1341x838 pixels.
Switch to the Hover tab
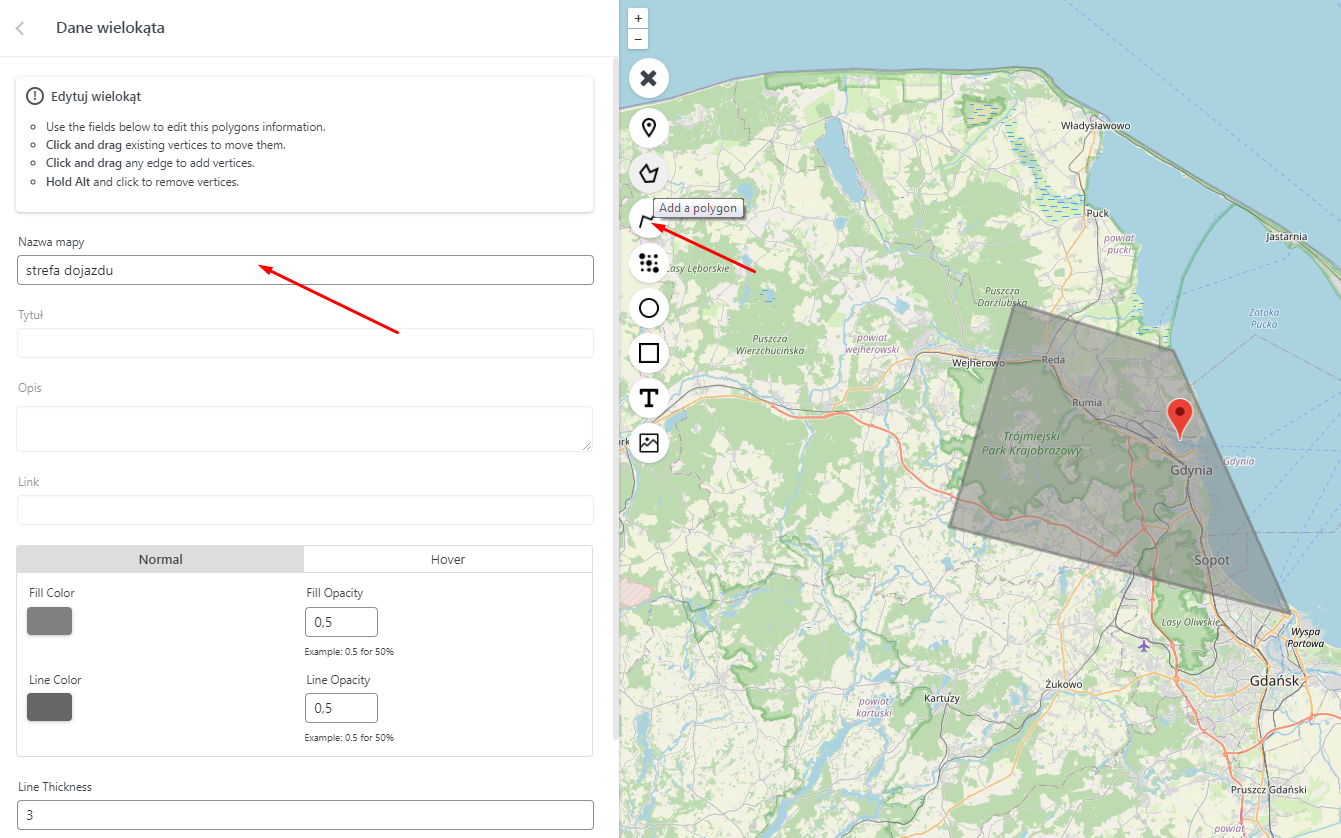coord(447,559)
